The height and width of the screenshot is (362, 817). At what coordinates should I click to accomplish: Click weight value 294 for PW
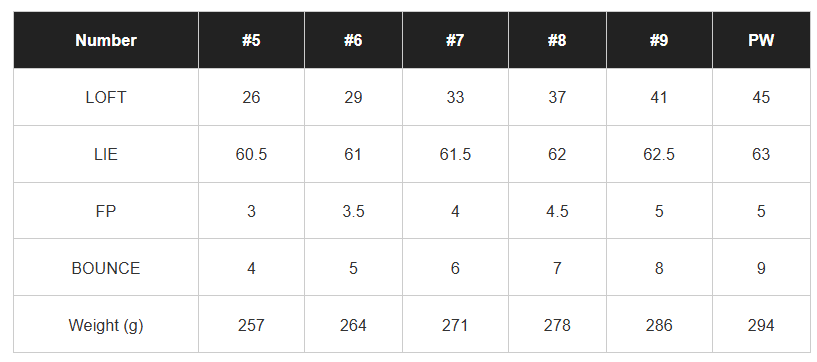pyautogui.click(x=761, y=325)
